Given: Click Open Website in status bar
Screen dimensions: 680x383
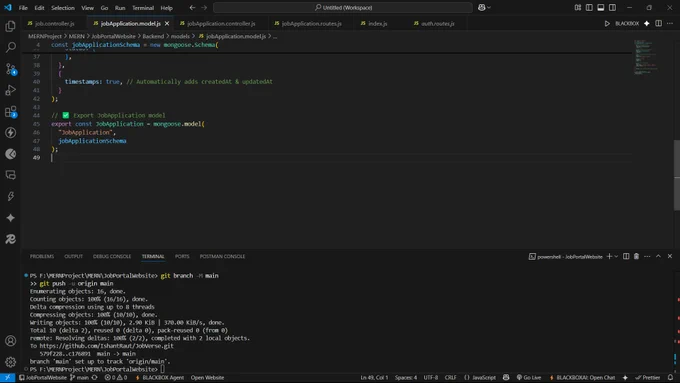Looking at the screenshot, I should click(207, 377).
